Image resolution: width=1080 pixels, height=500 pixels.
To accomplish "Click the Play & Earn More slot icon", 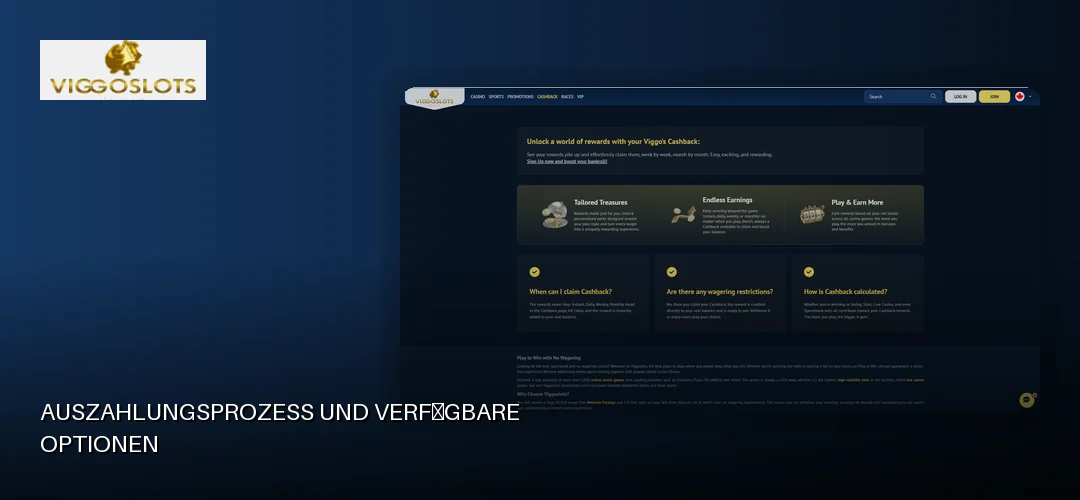I will click(812, 214).
